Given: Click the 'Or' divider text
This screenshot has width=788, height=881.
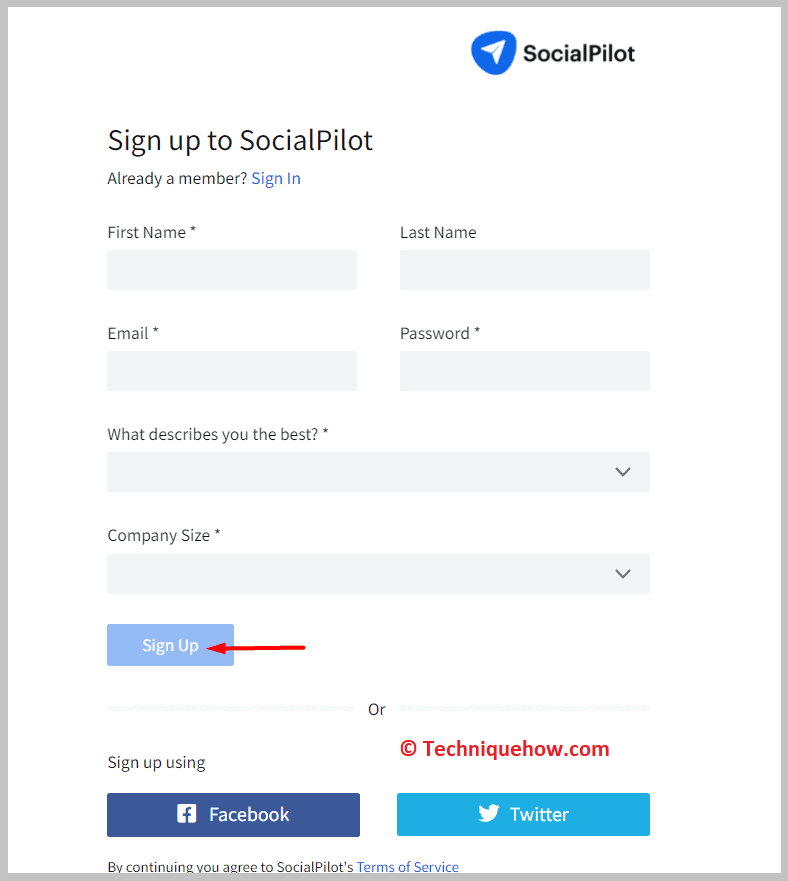Looking at the screenshot, I should coord(377,709).
